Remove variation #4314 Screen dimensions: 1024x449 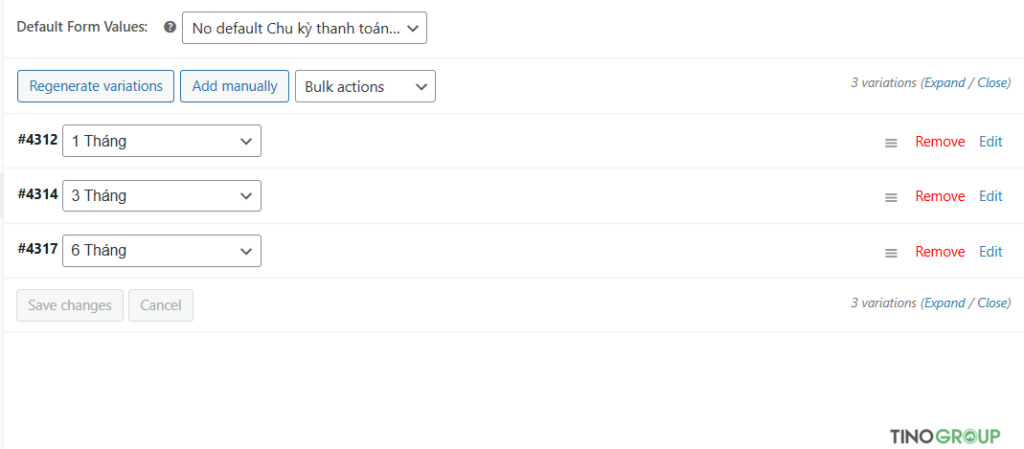tap(940, 196)
